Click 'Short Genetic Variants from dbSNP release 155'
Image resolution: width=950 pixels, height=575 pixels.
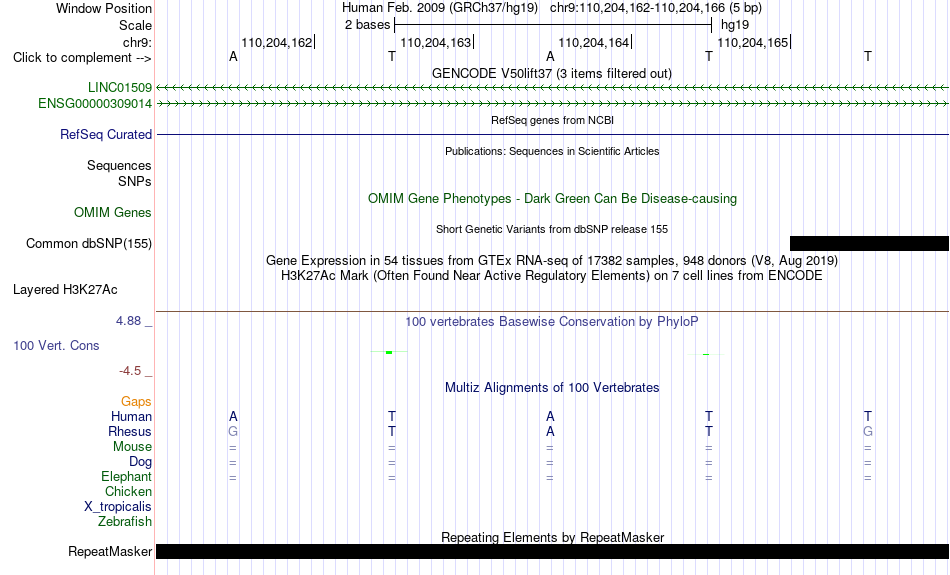[552, 230]
